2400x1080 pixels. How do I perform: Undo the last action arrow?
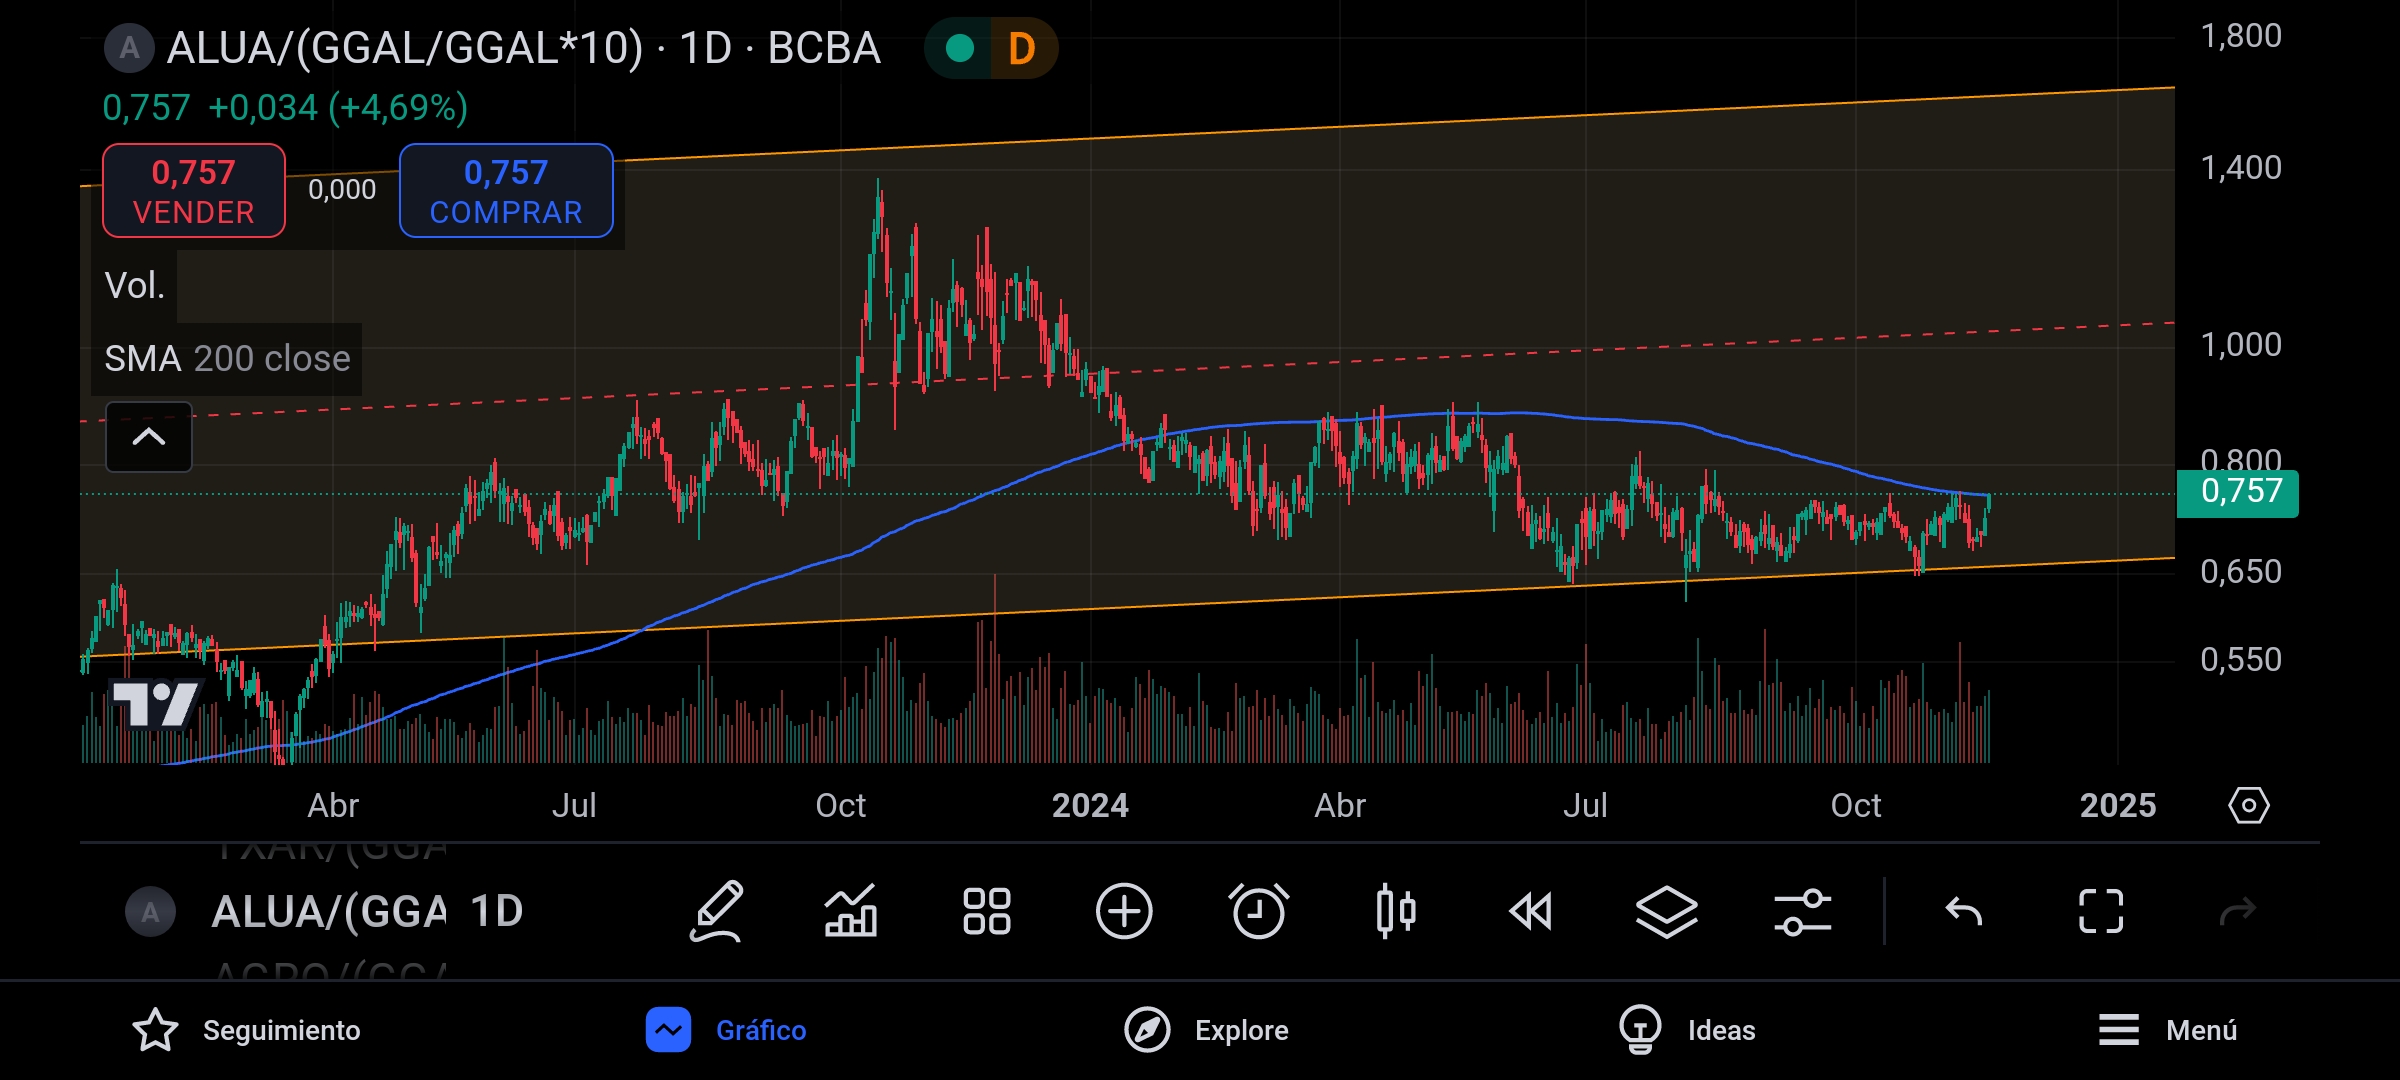[x=1964, y=911]
